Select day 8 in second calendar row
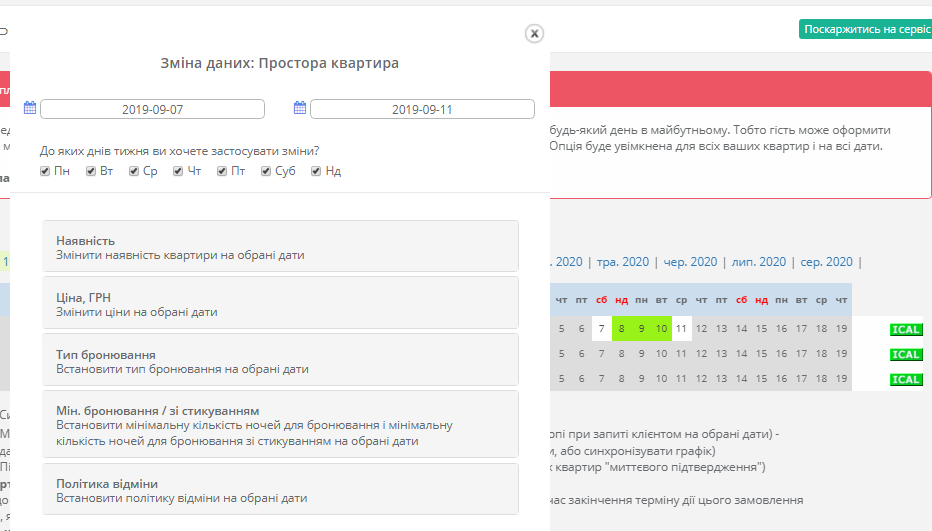Viewport: 932px width, 531px height. pyautogui.click(x=622, y=353)
